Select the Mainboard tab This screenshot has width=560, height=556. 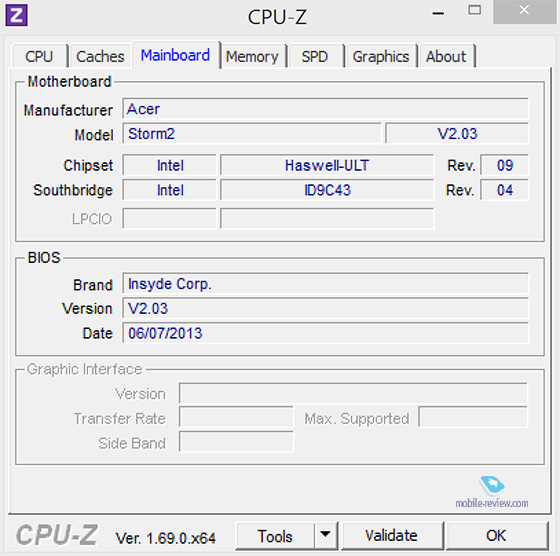175,55
